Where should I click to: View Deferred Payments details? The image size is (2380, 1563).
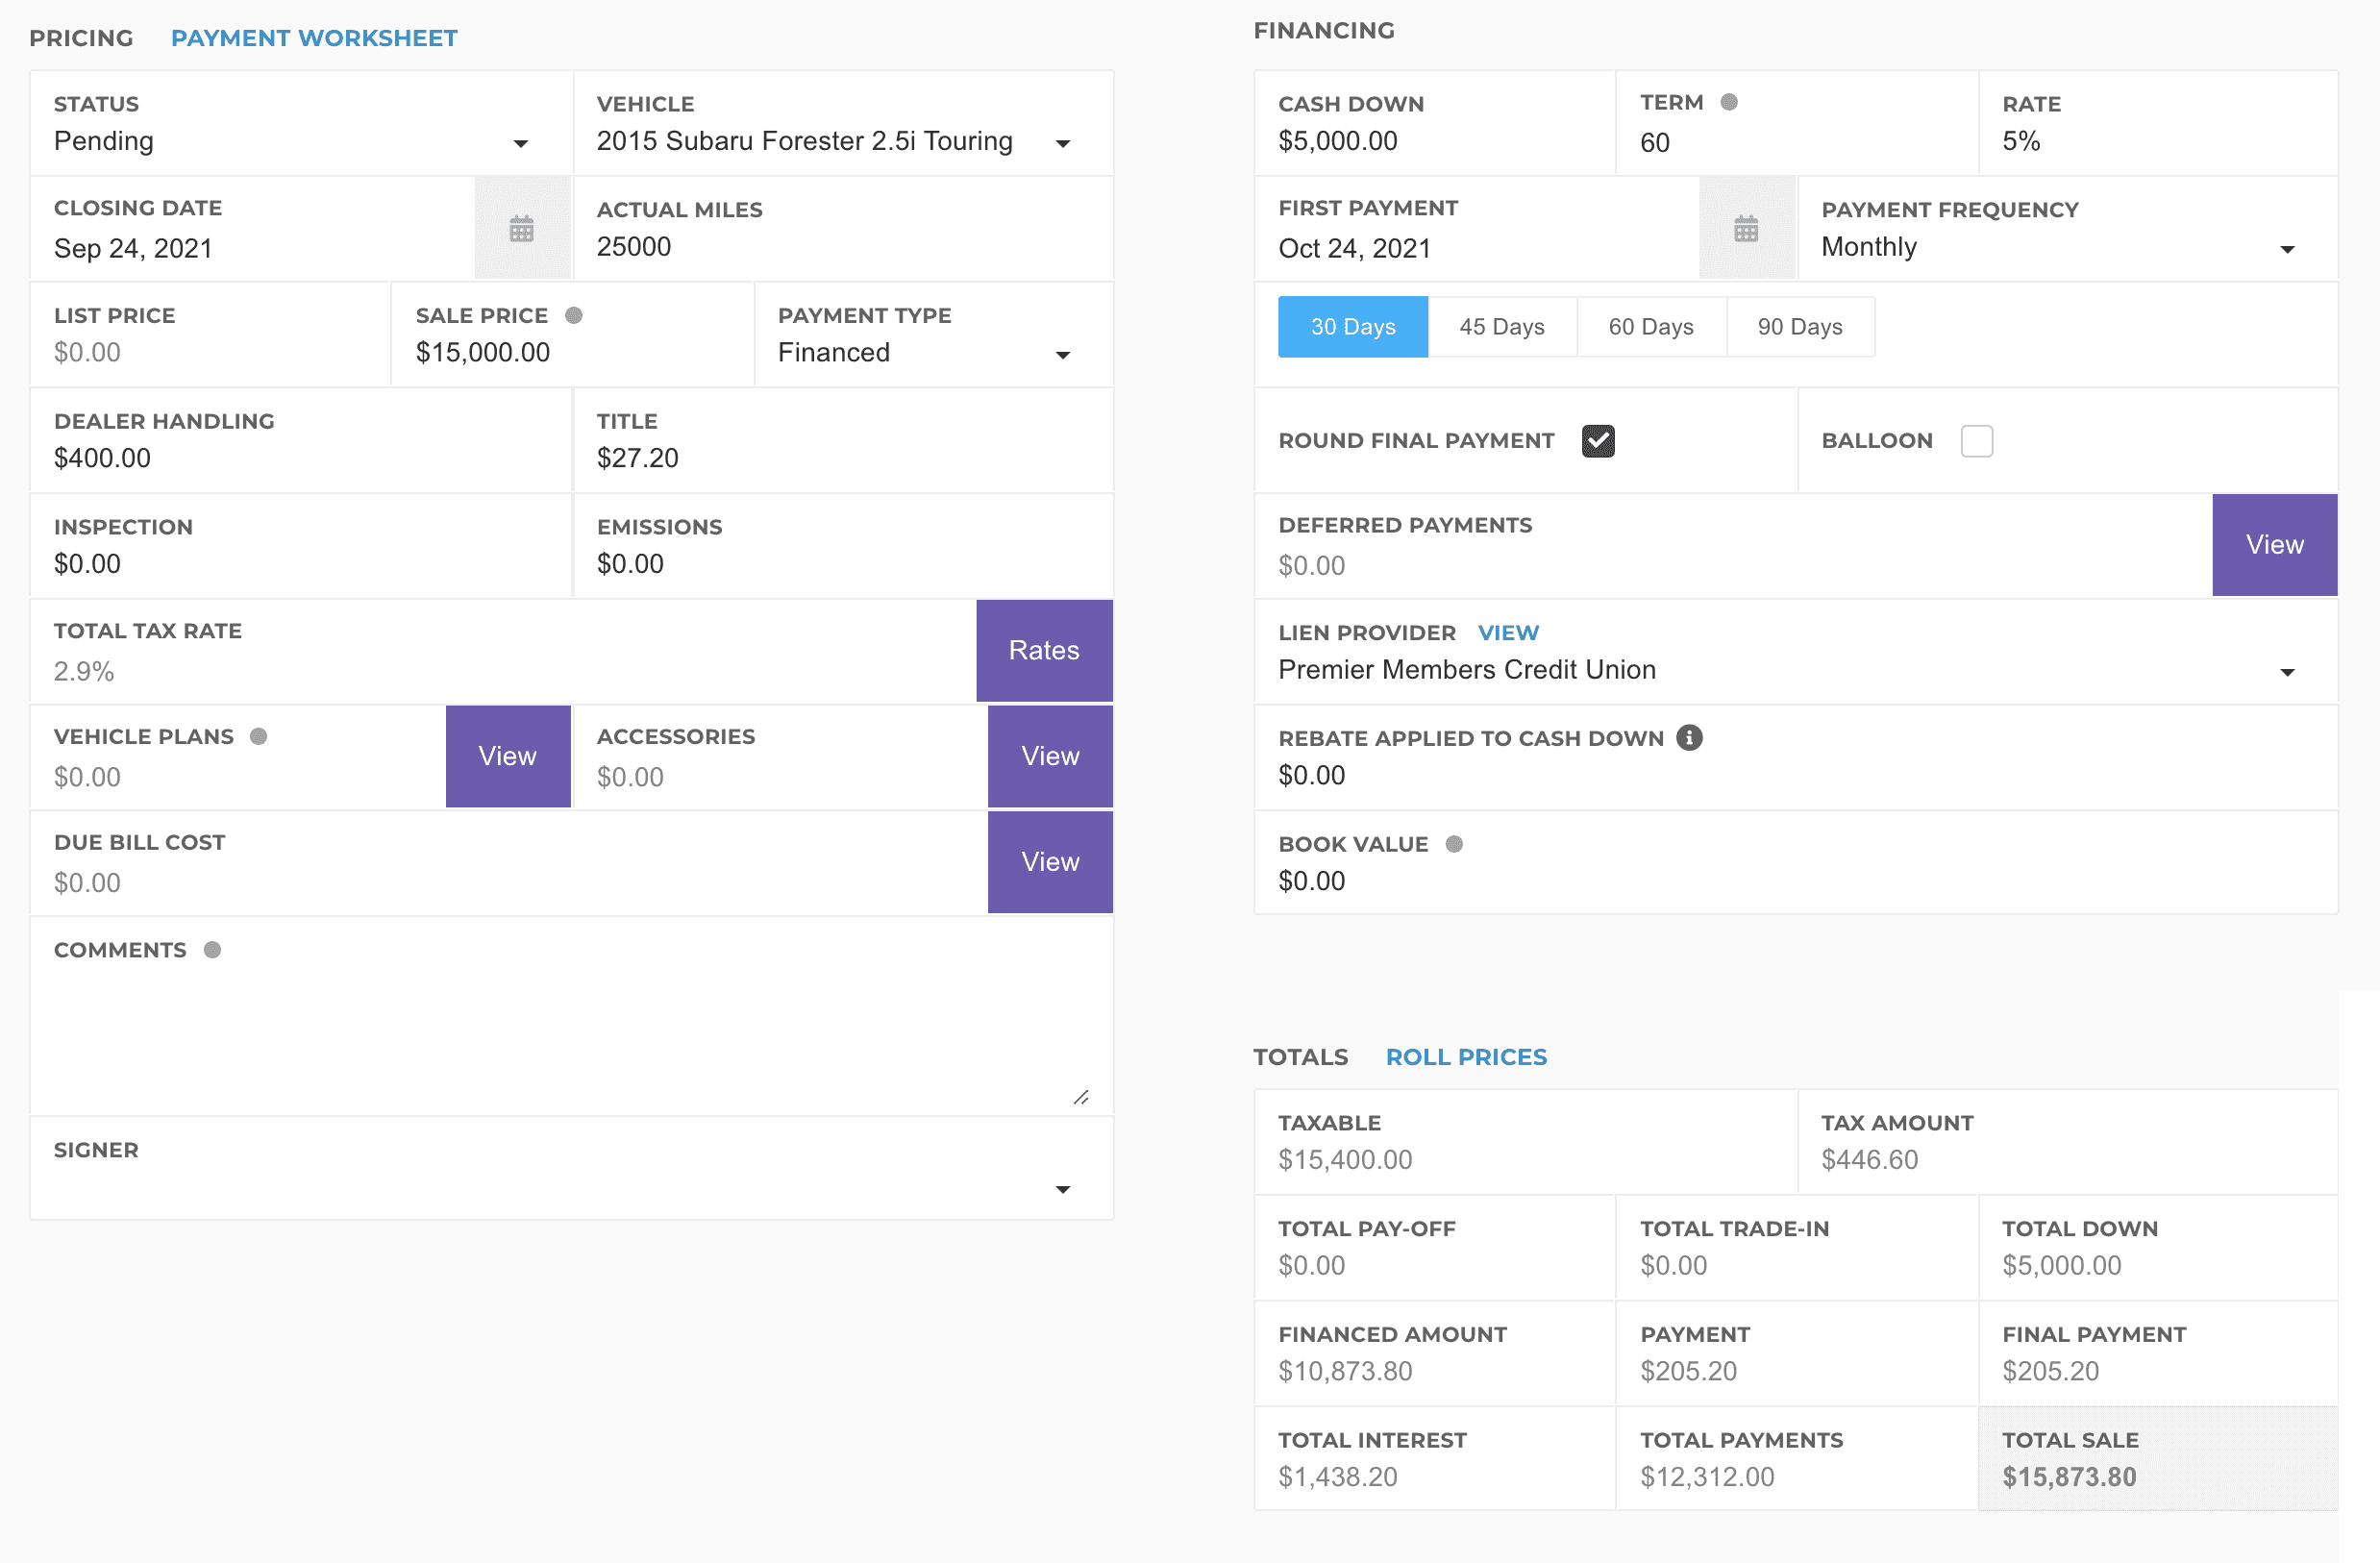click(x=2273, y=545)
